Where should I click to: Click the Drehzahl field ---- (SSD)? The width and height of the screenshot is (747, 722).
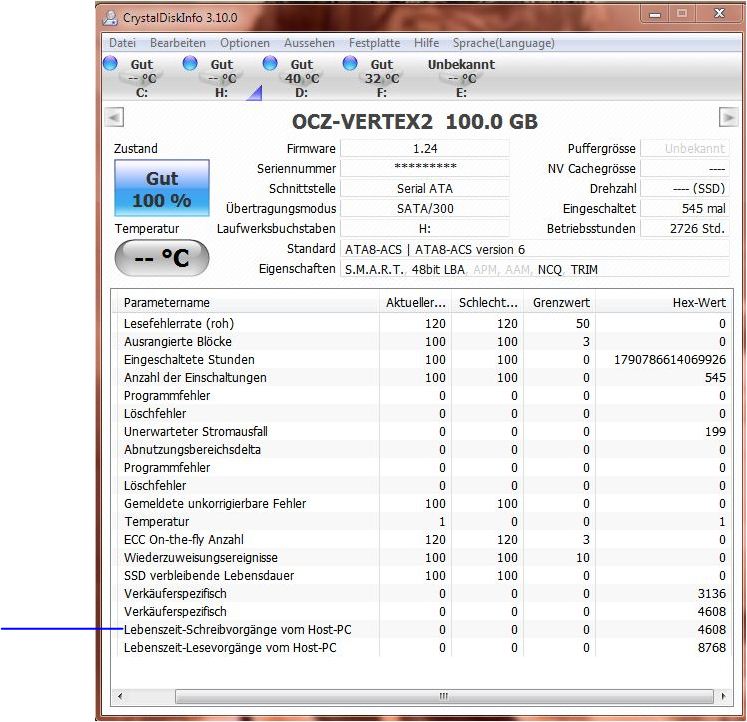coord(685,189)
